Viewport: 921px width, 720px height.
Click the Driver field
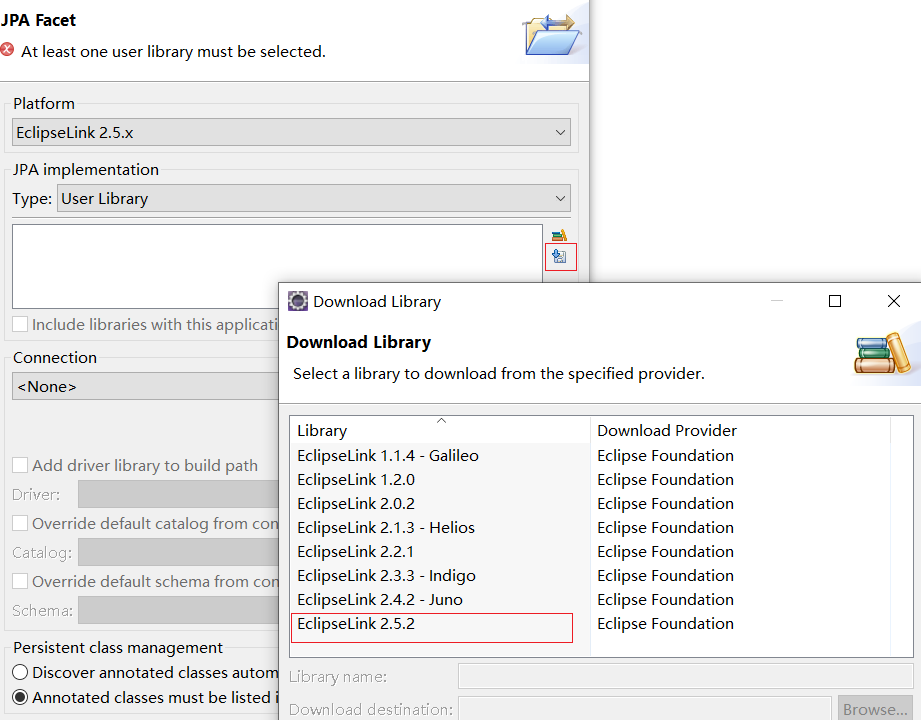pos(178,494)
